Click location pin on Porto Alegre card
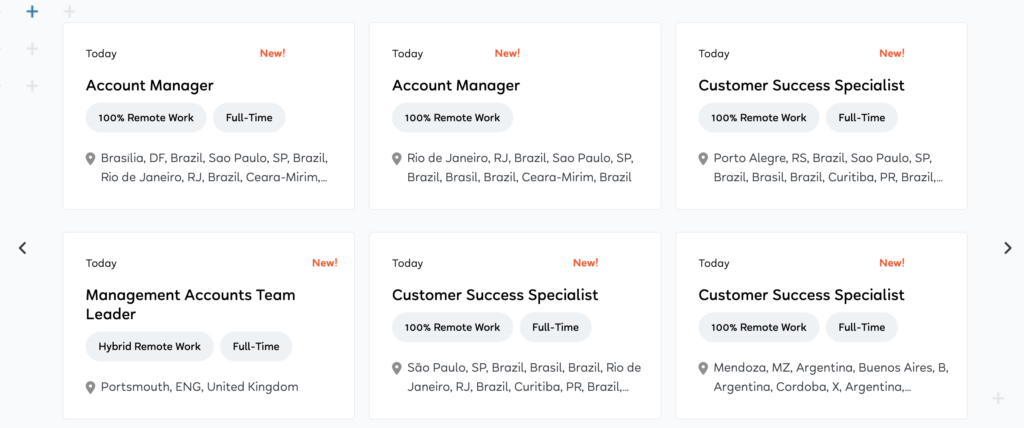1024x428 pixels. click(704, 159)
